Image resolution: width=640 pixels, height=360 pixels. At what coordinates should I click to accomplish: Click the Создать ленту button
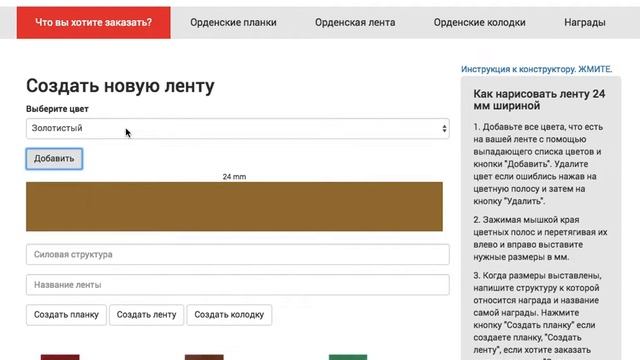point(146,315)
